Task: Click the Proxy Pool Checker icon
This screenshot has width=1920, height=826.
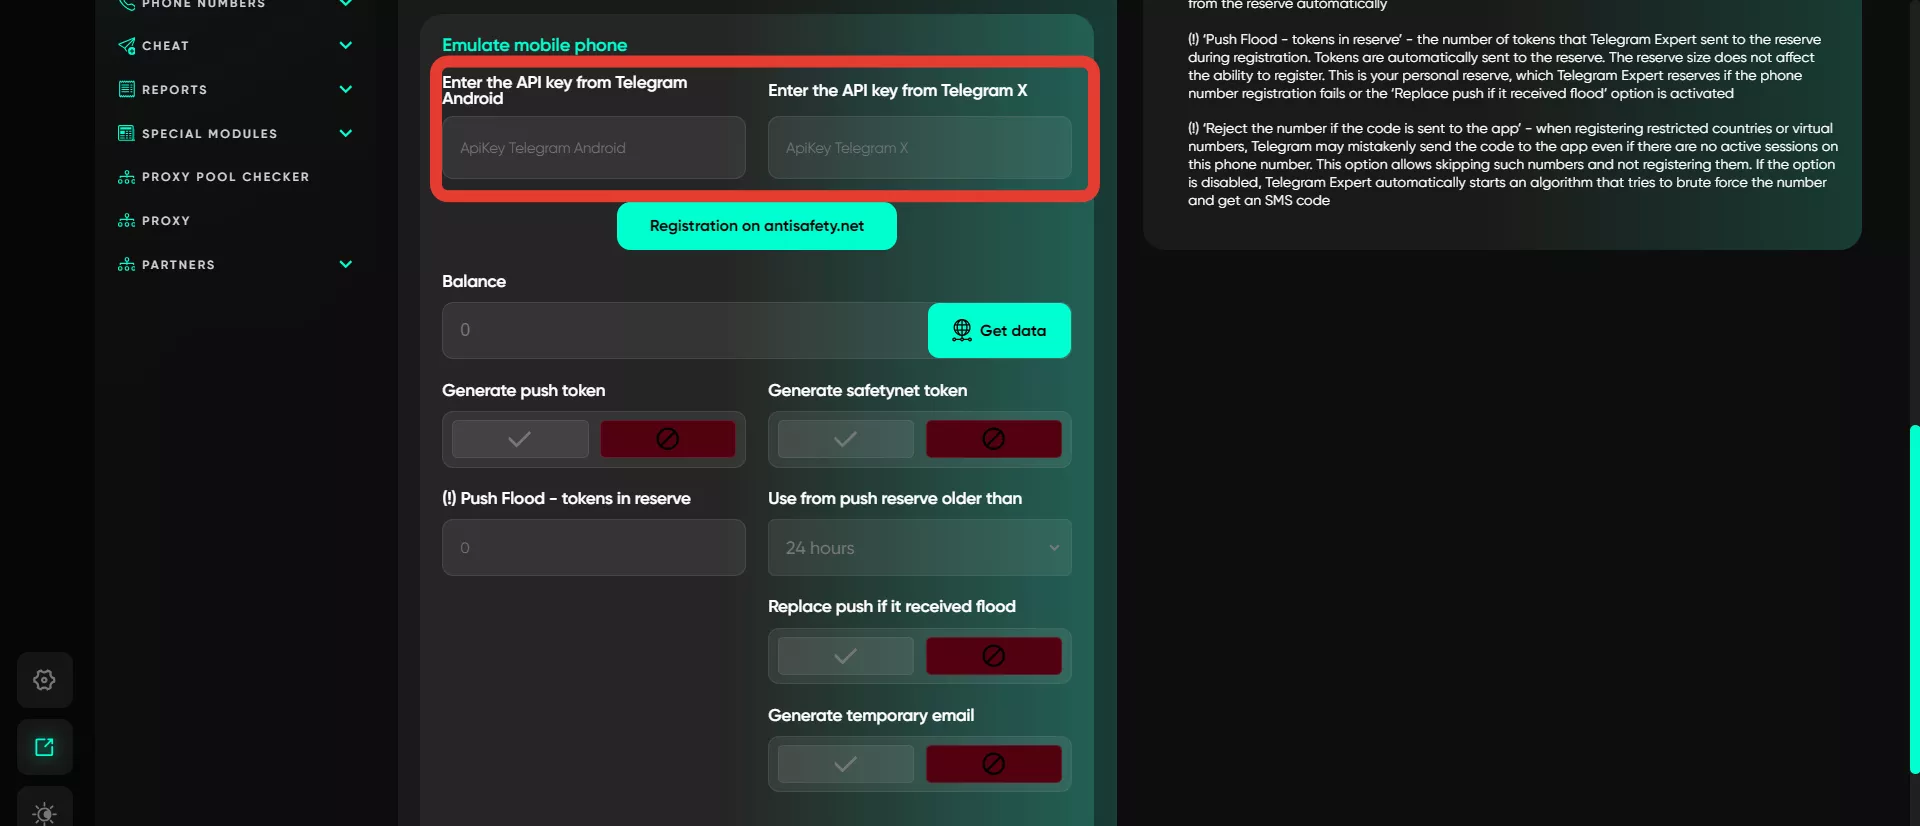Action: (126, 177)
